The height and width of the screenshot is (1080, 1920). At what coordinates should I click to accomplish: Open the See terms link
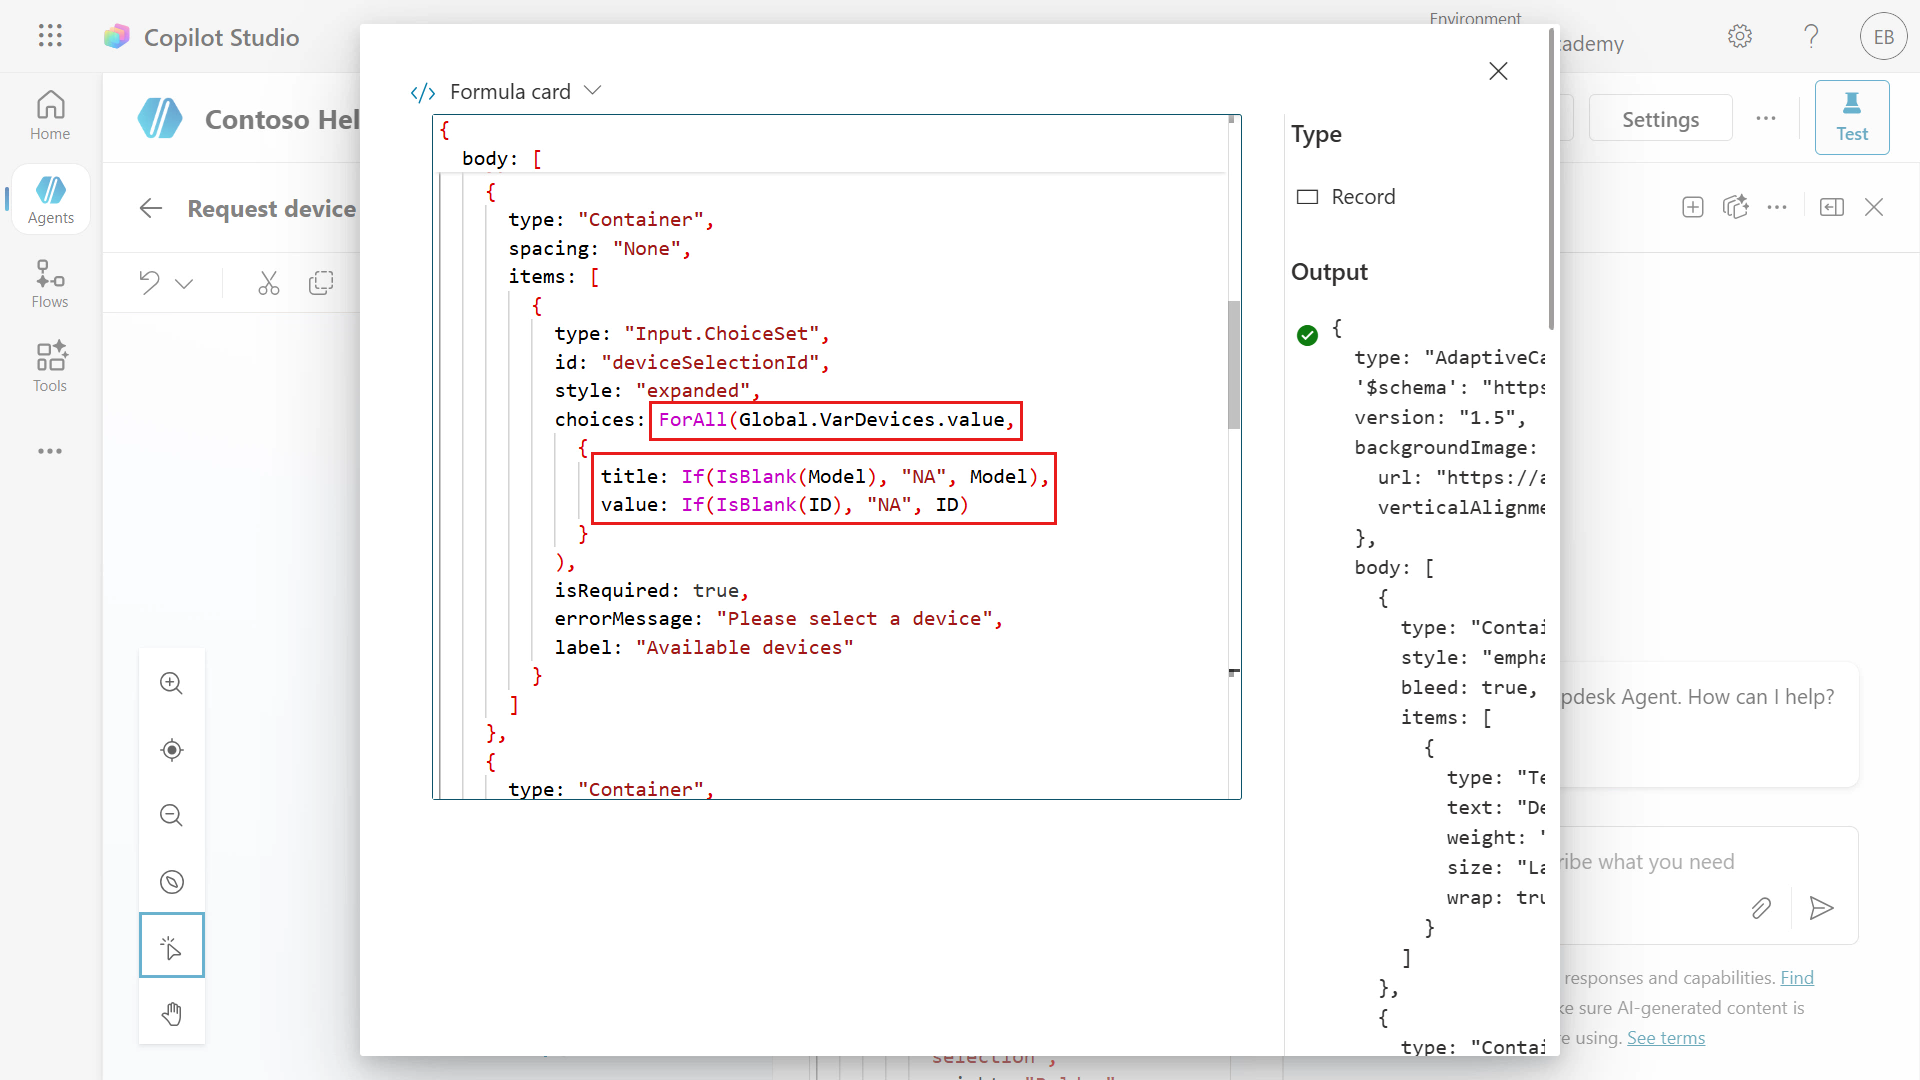tap(1665, 1038)
